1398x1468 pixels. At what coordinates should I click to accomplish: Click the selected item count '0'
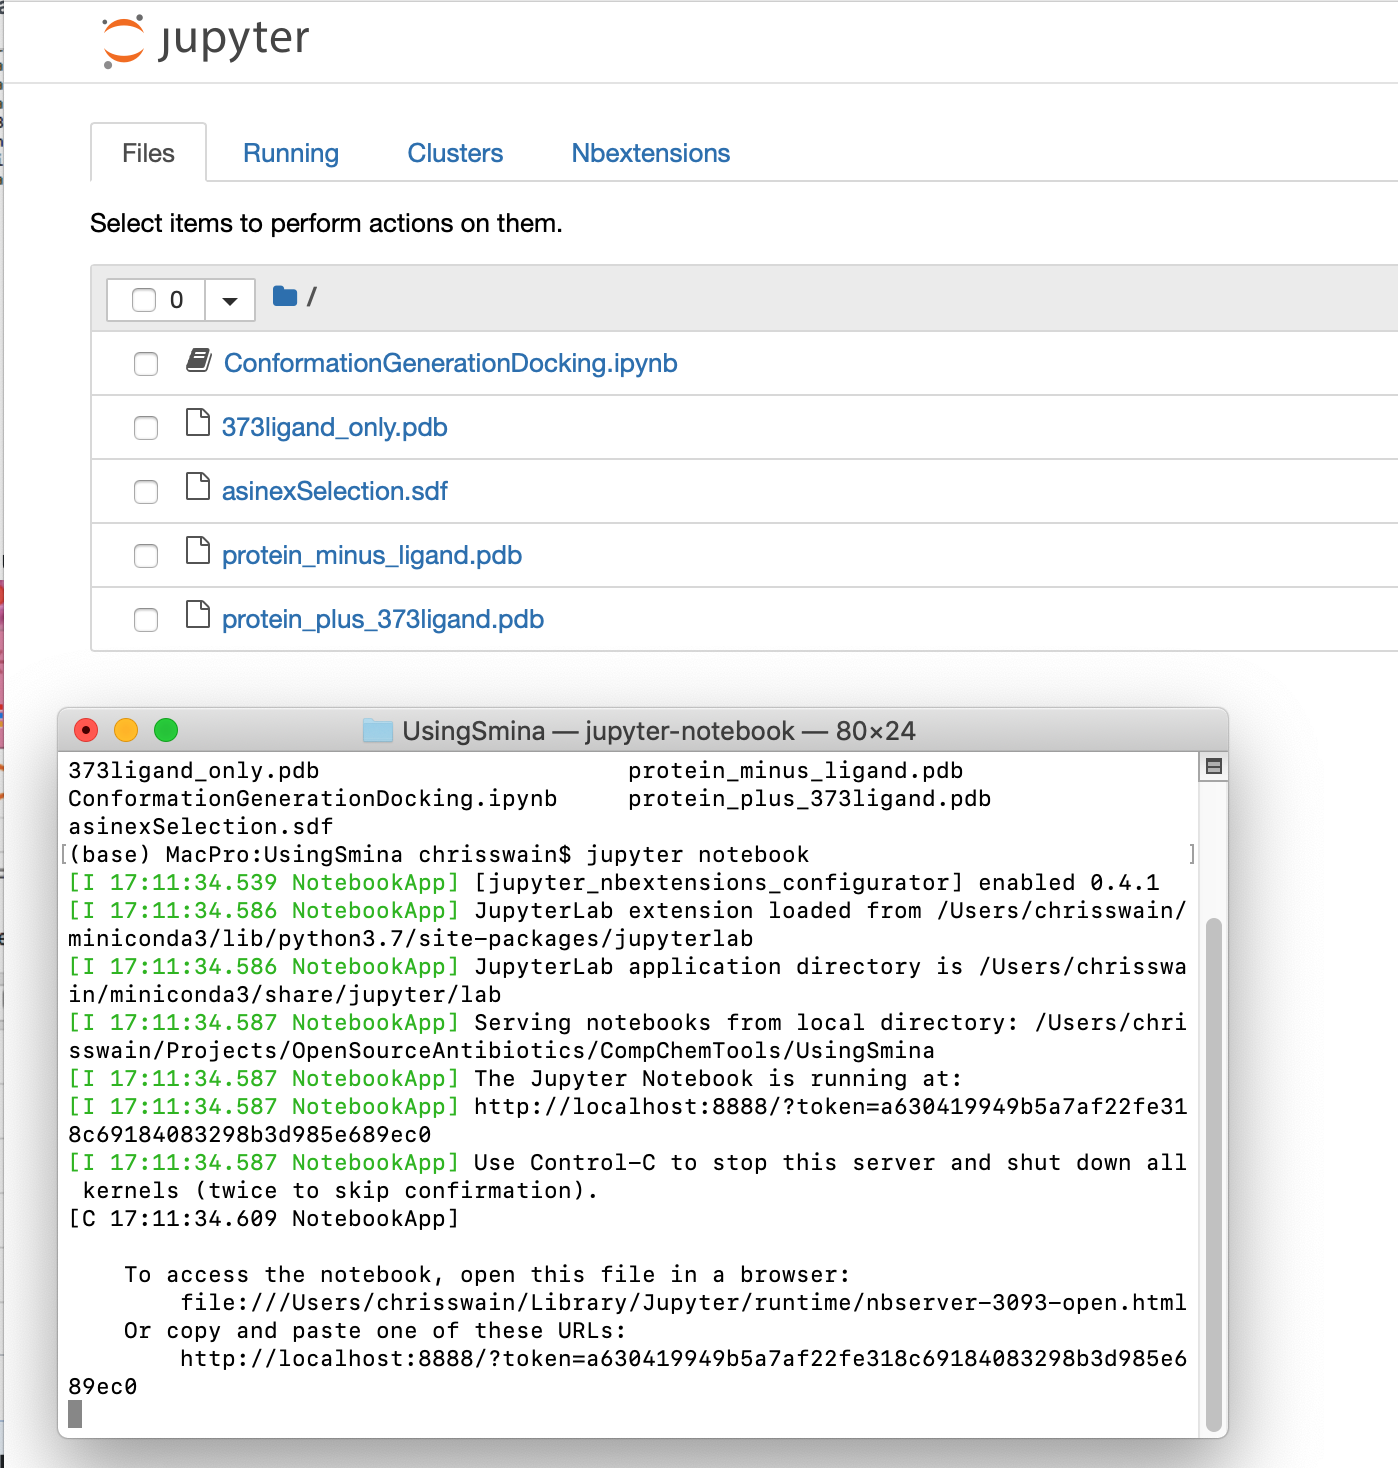pyautogui.click(x=177, y=300)
